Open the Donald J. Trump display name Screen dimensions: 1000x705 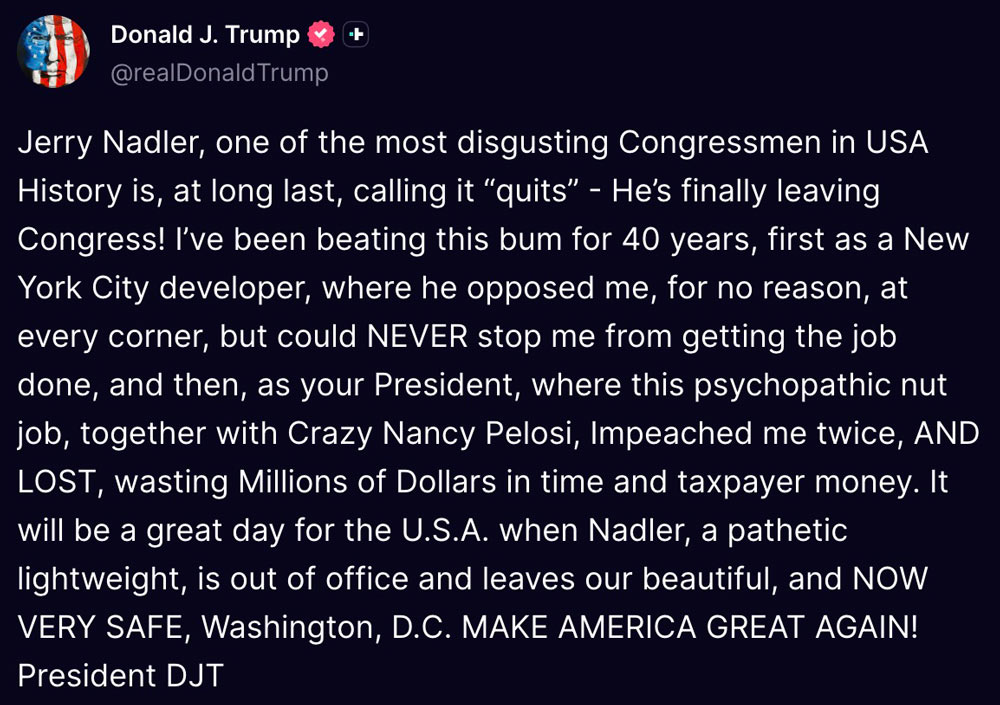(205, 34)
